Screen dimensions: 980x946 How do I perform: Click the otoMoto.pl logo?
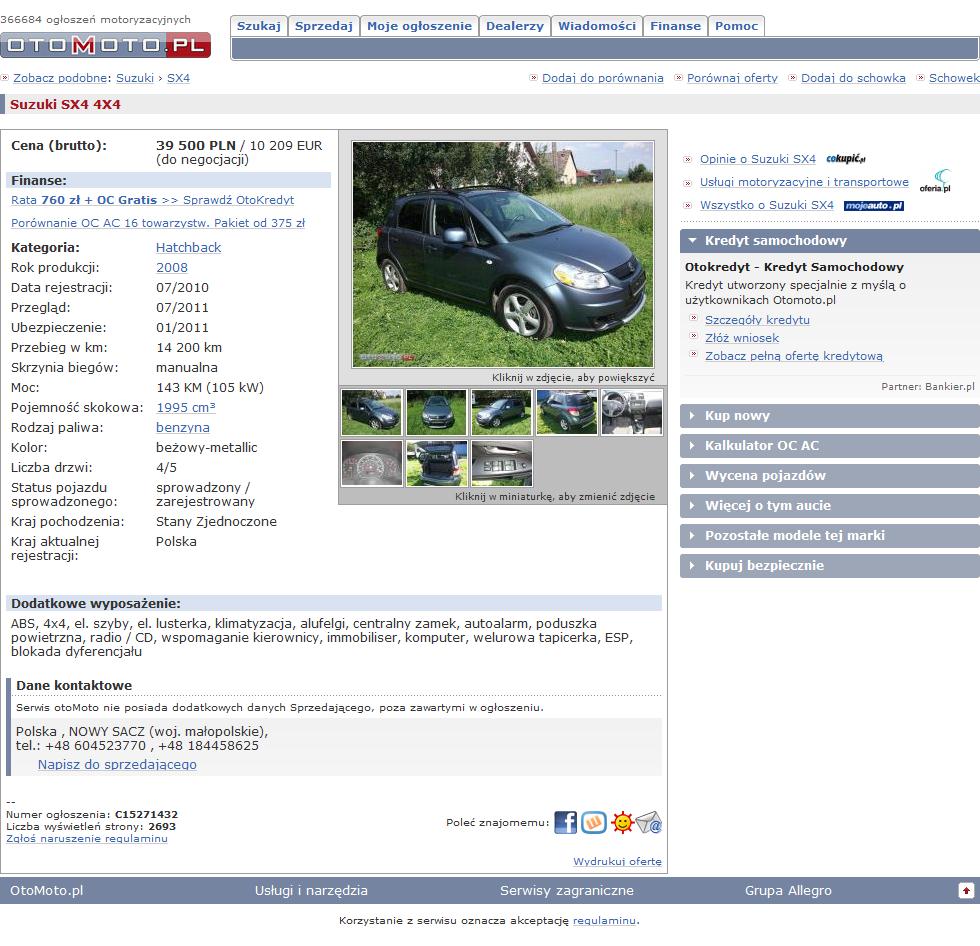[x=105, y=45]
